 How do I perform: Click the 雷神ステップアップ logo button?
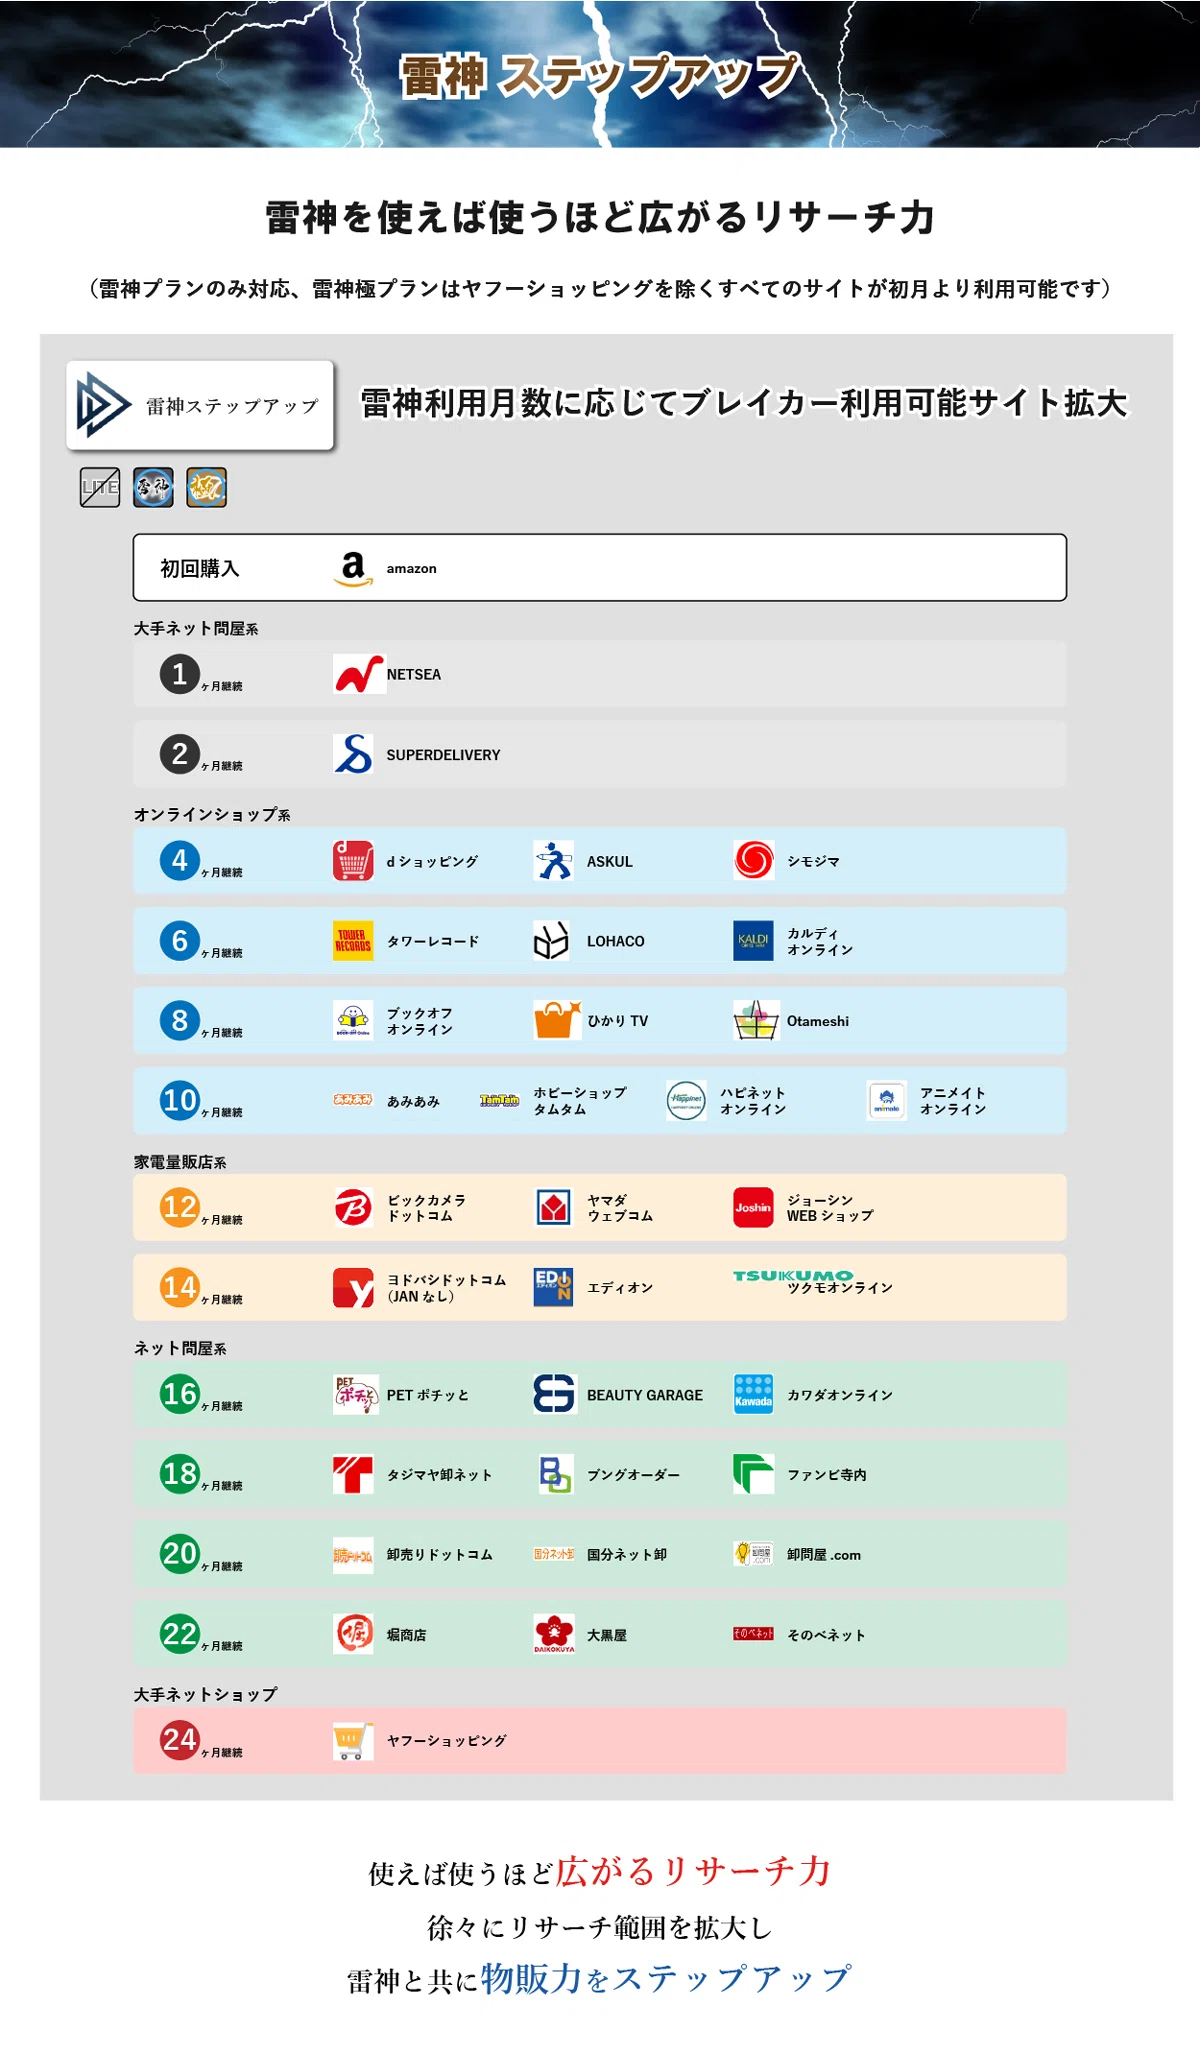point(200,405)
